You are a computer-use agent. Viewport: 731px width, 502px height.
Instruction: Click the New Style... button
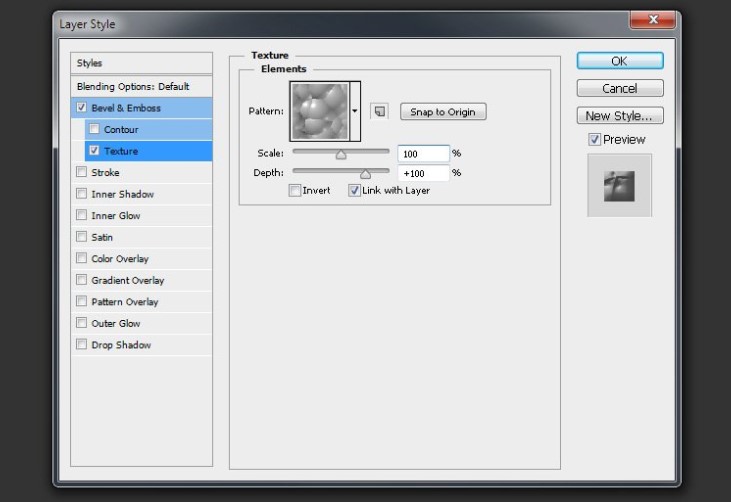click(619, 116)
